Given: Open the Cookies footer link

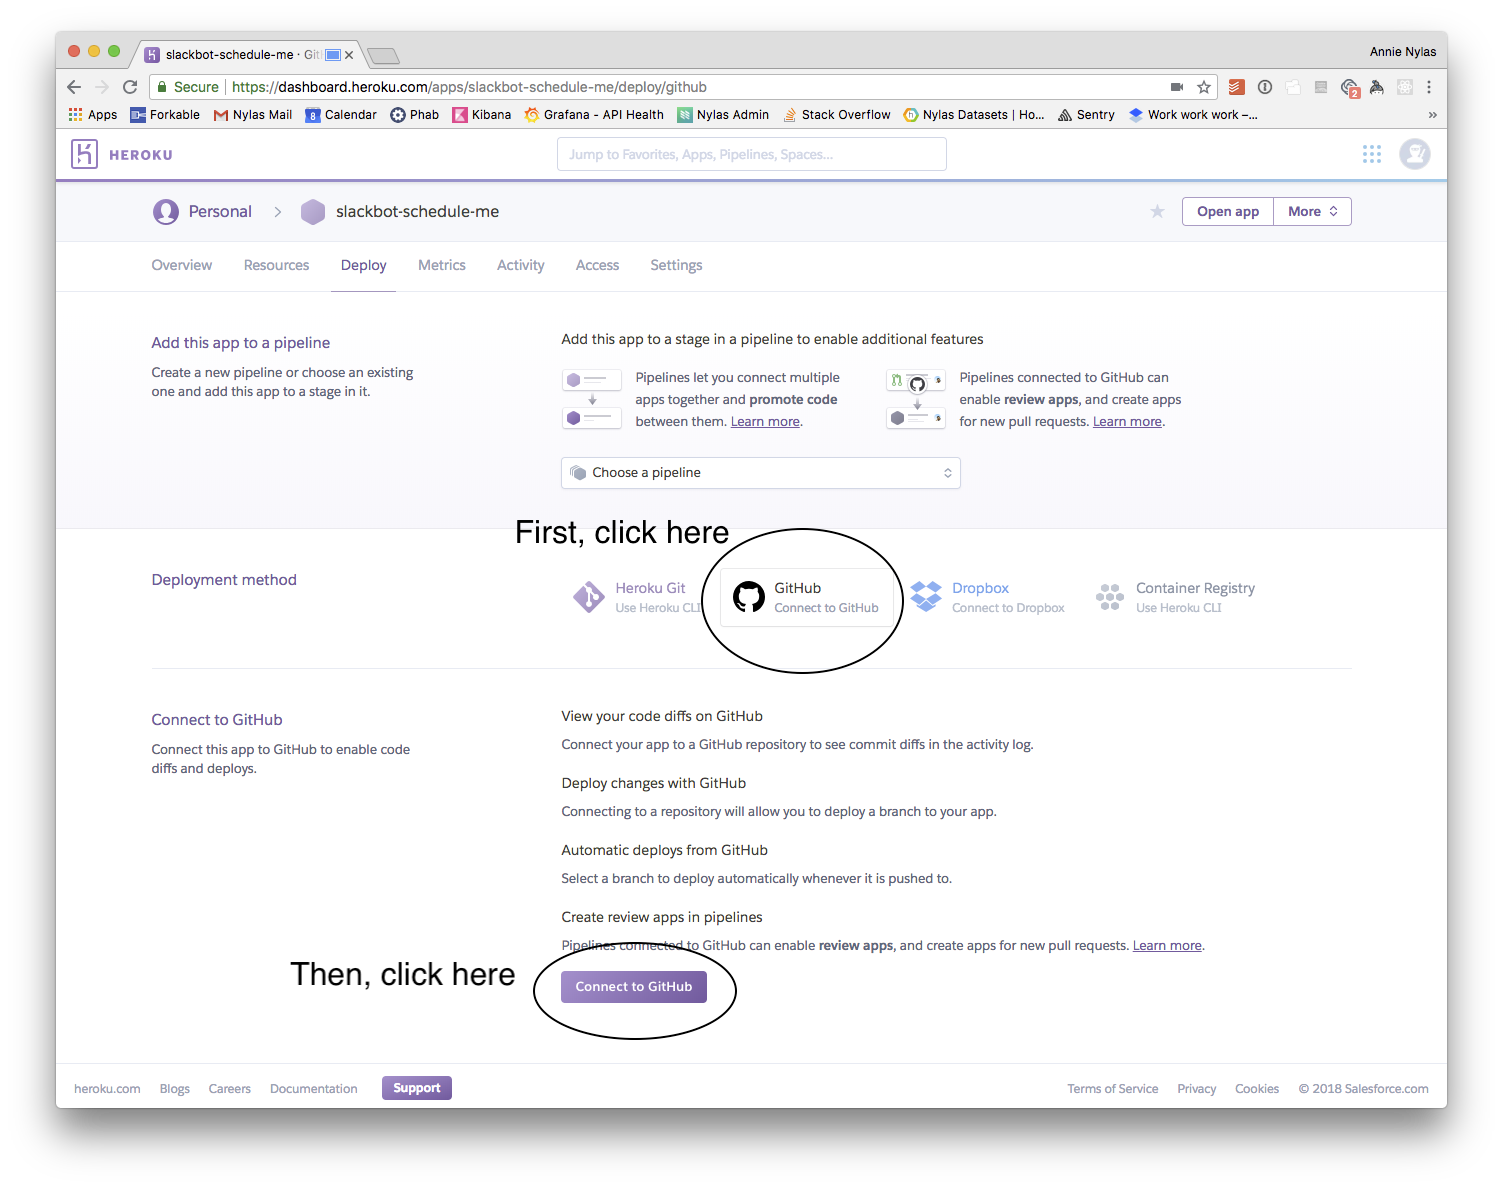Looking at the screenshot, I should point(1257,1089).
